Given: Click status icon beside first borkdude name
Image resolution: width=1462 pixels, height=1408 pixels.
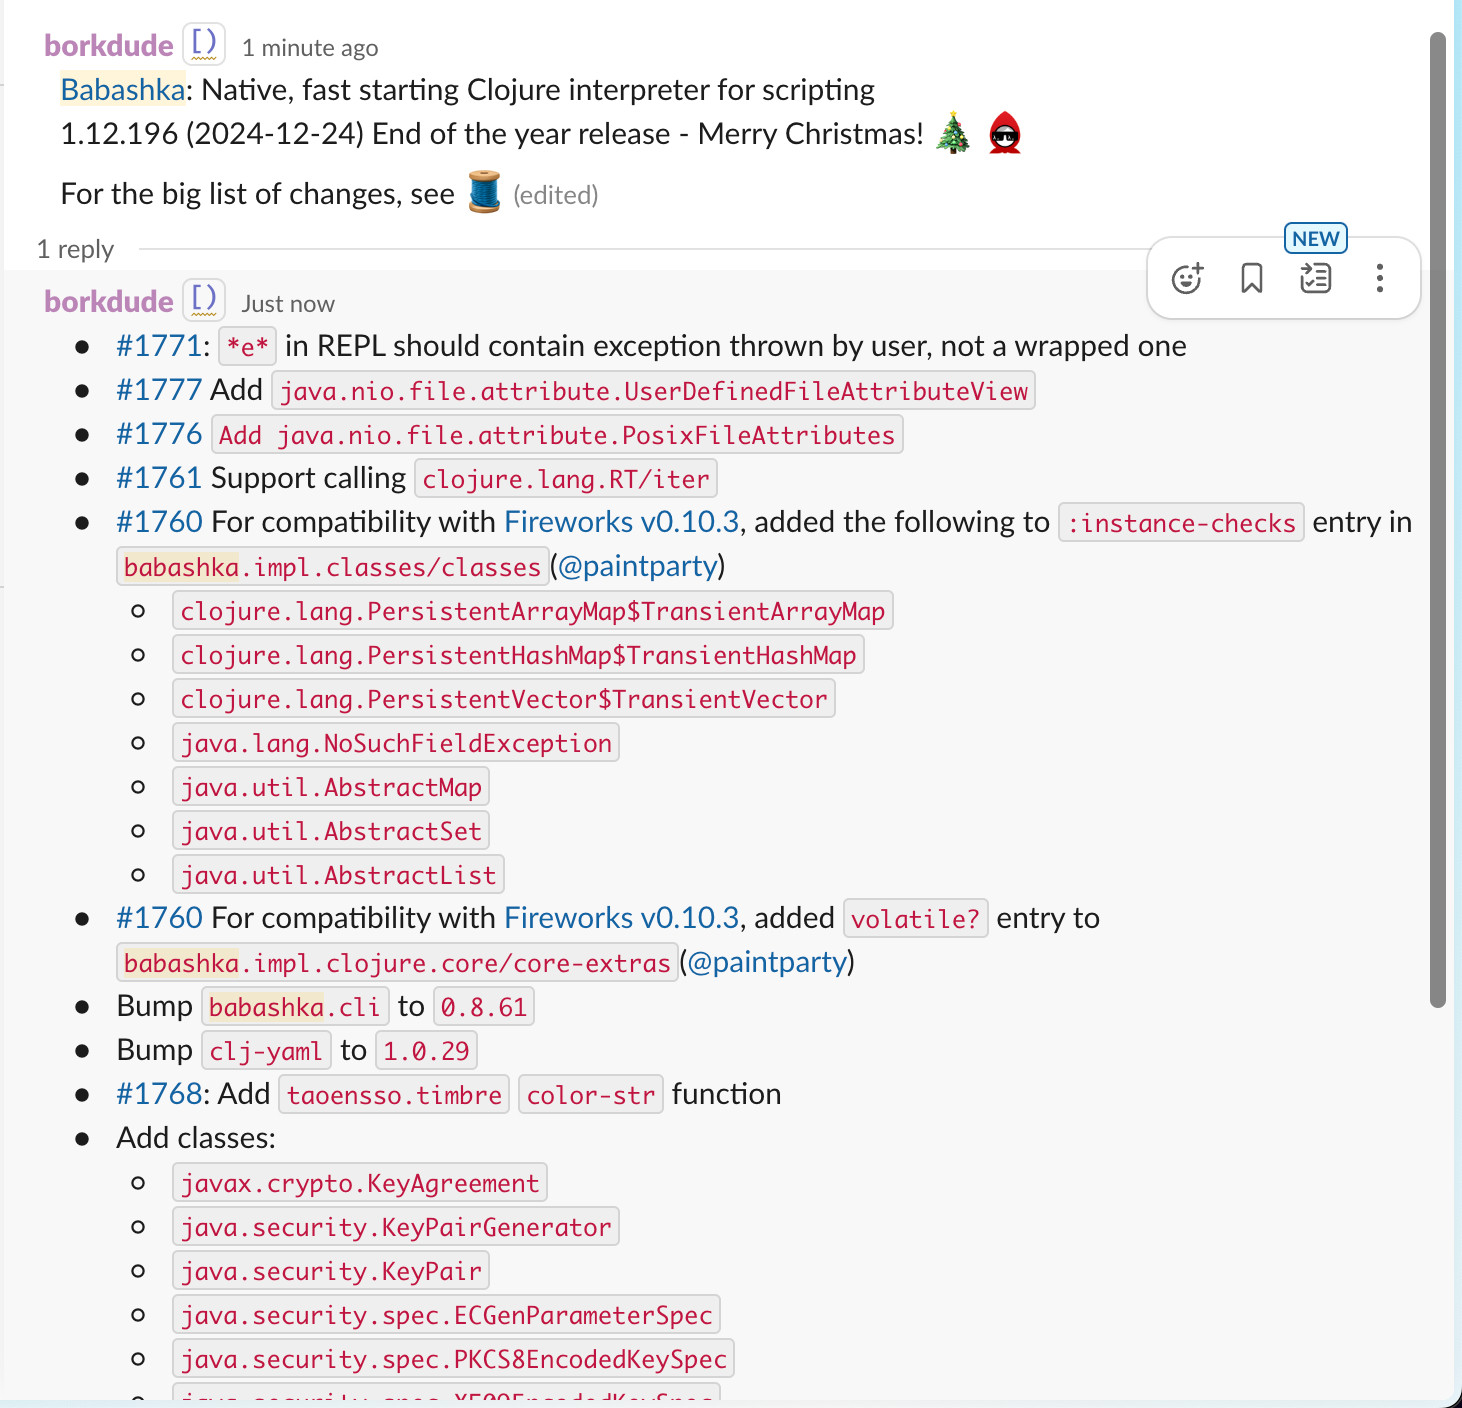Looking at the screenshot, I should [x=204, y=44].
